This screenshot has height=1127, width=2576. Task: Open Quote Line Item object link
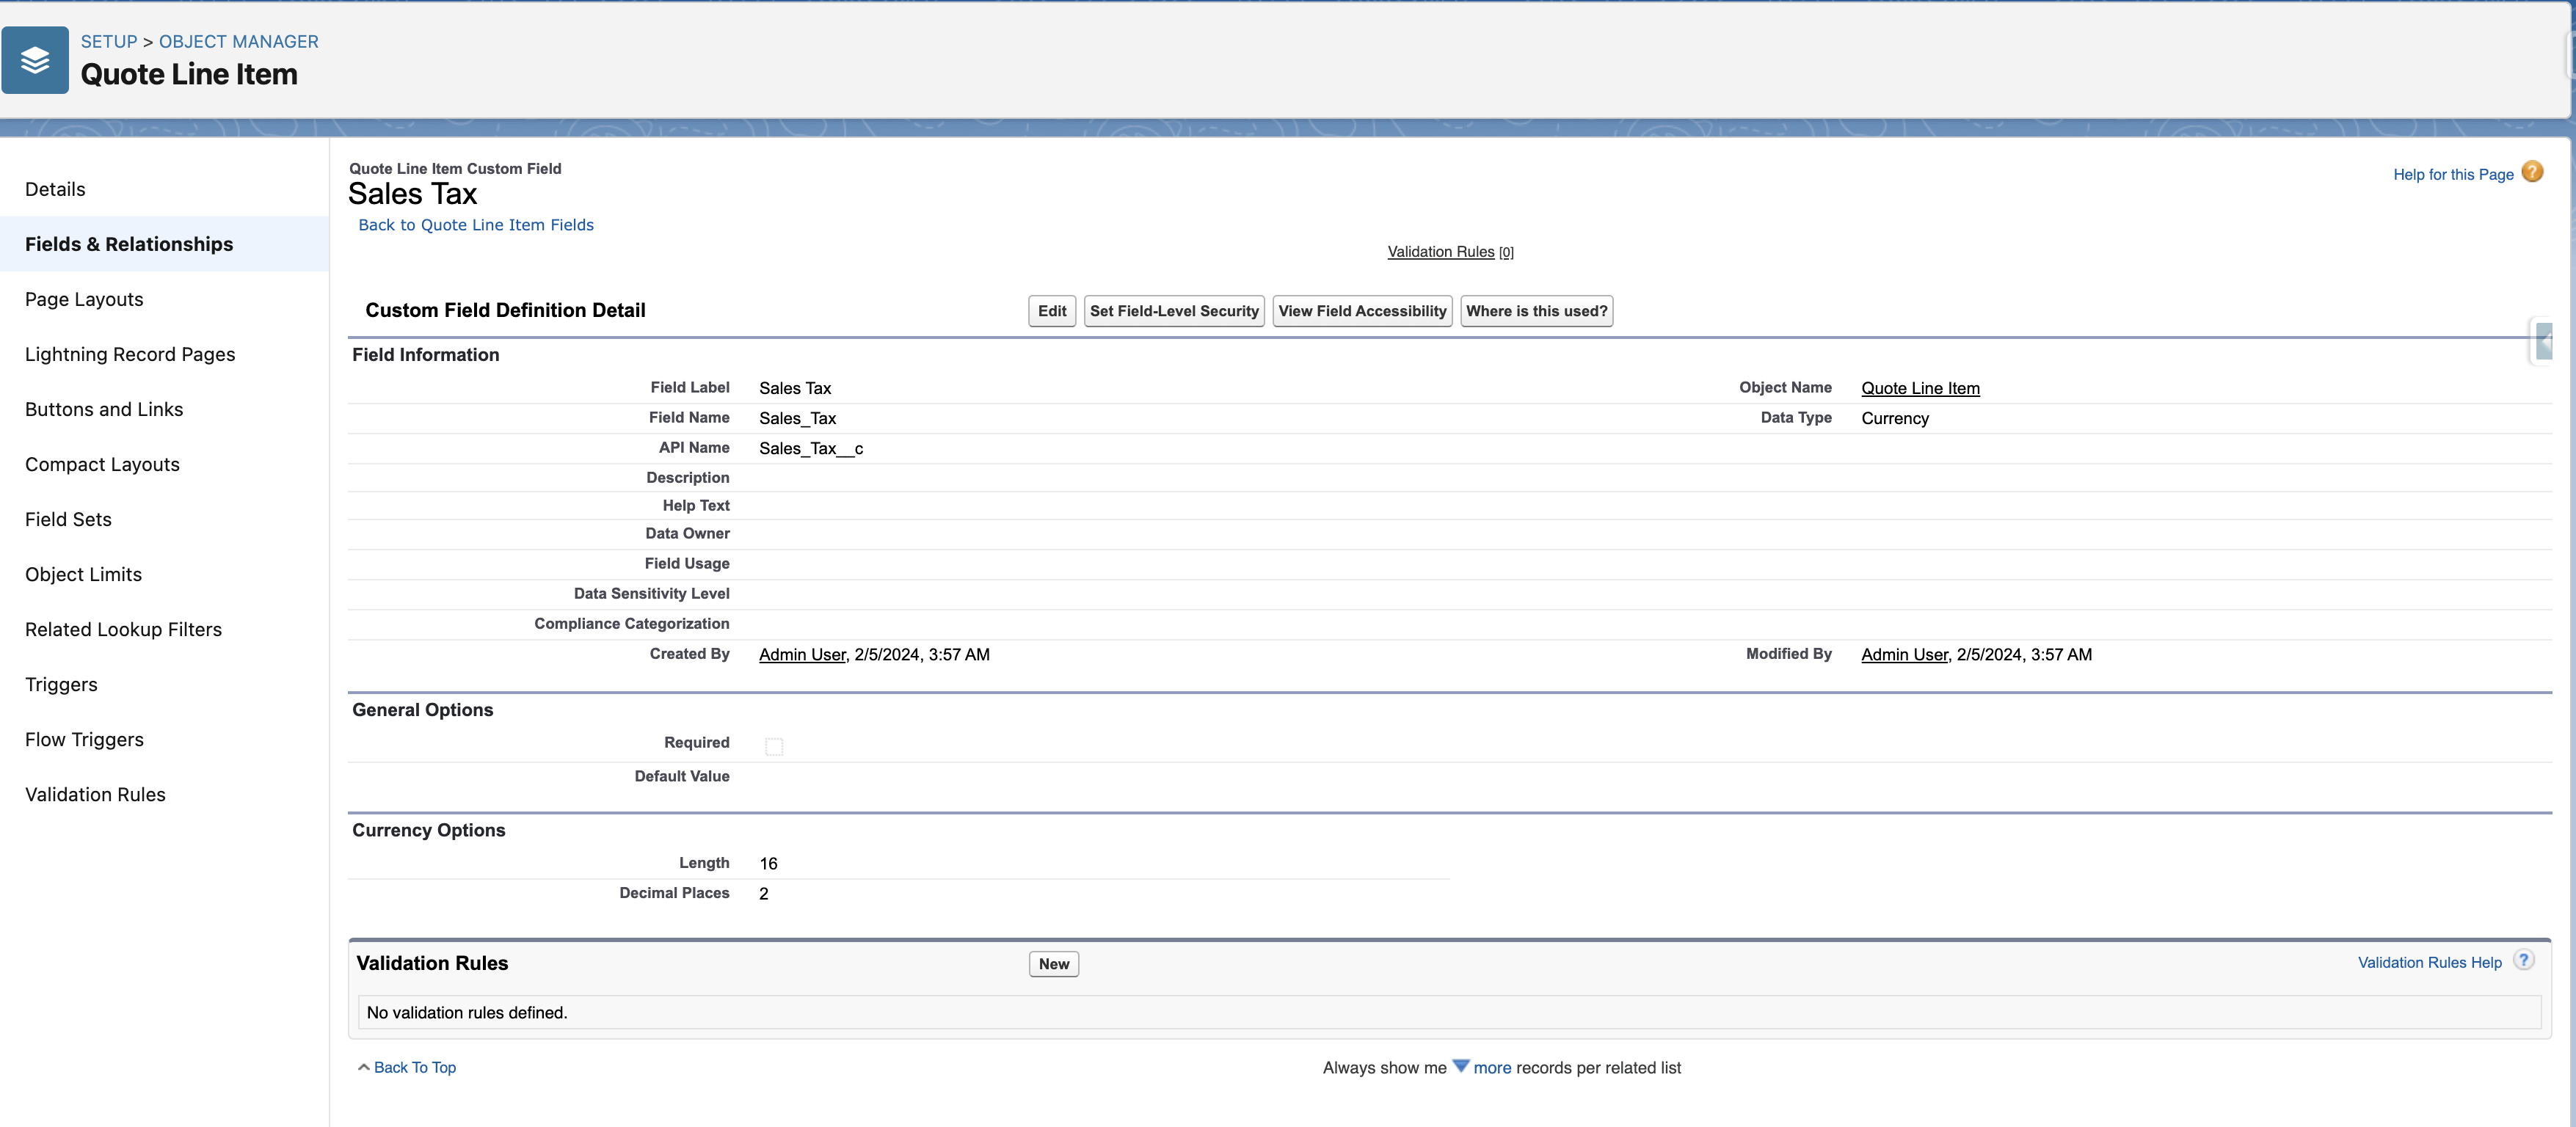click(x=1920, y=388)
